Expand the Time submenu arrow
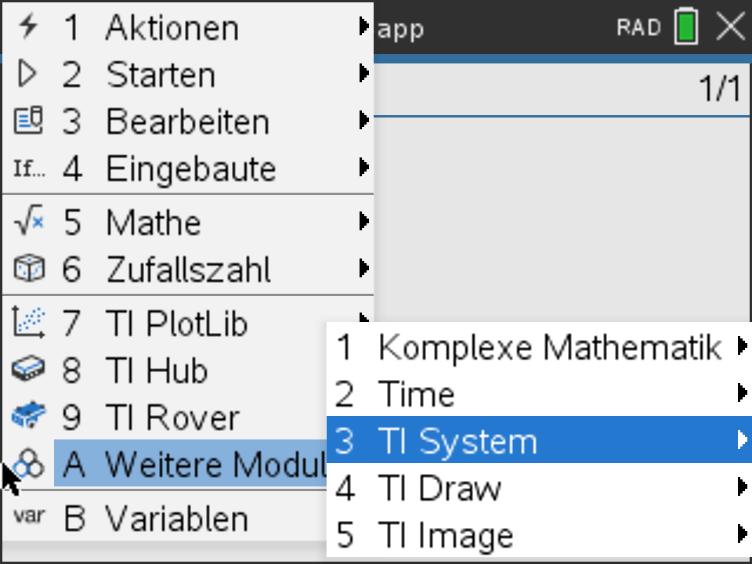752x564 pixels. pos(741,394)
